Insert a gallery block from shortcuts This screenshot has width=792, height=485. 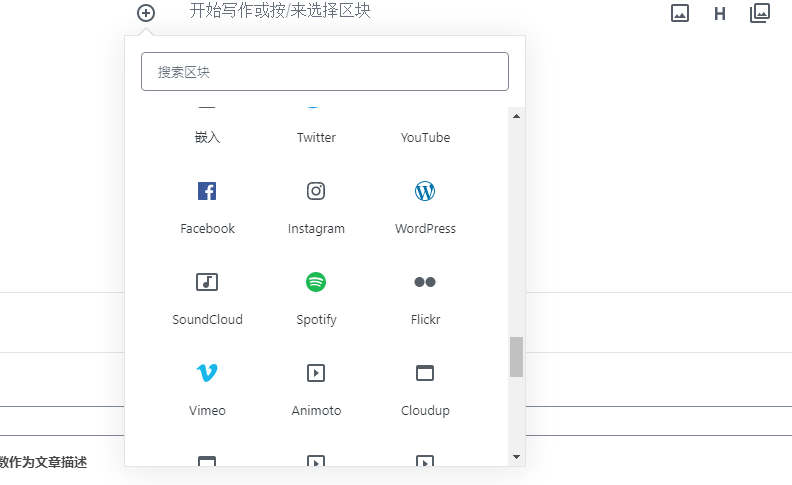coord(760,13)
